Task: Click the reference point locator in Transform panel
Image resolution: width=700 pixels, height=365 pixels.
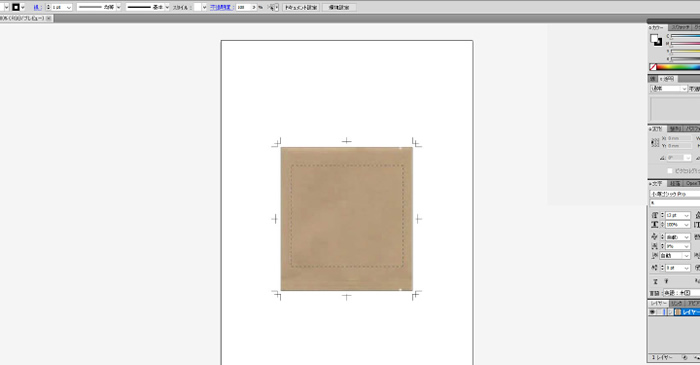Action: pyautogui.click(x=655, y=142)
